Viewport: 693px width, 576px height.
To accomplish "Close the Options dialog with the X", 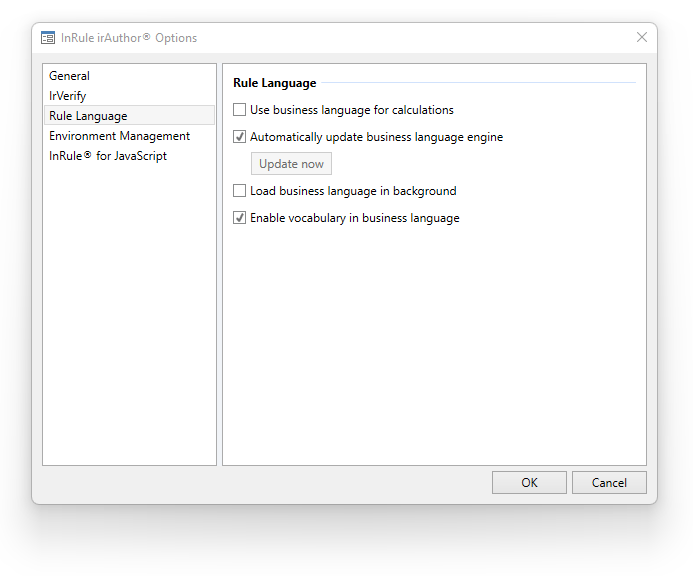I will point(642,37).
